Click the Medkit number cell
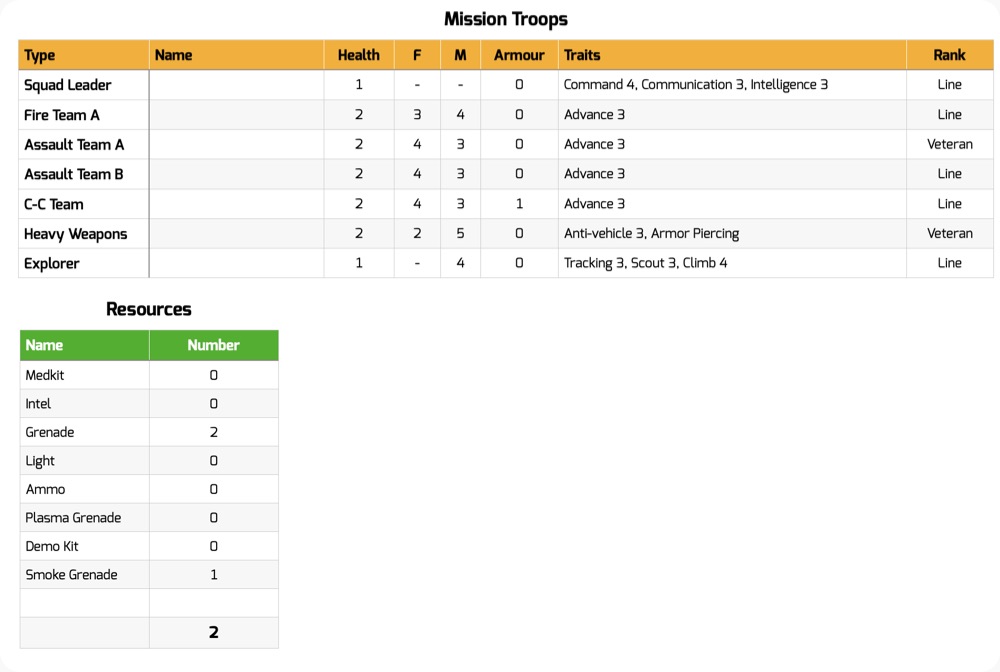The width and height of the screenshot is (1000, 672). (x=214, y=375)
